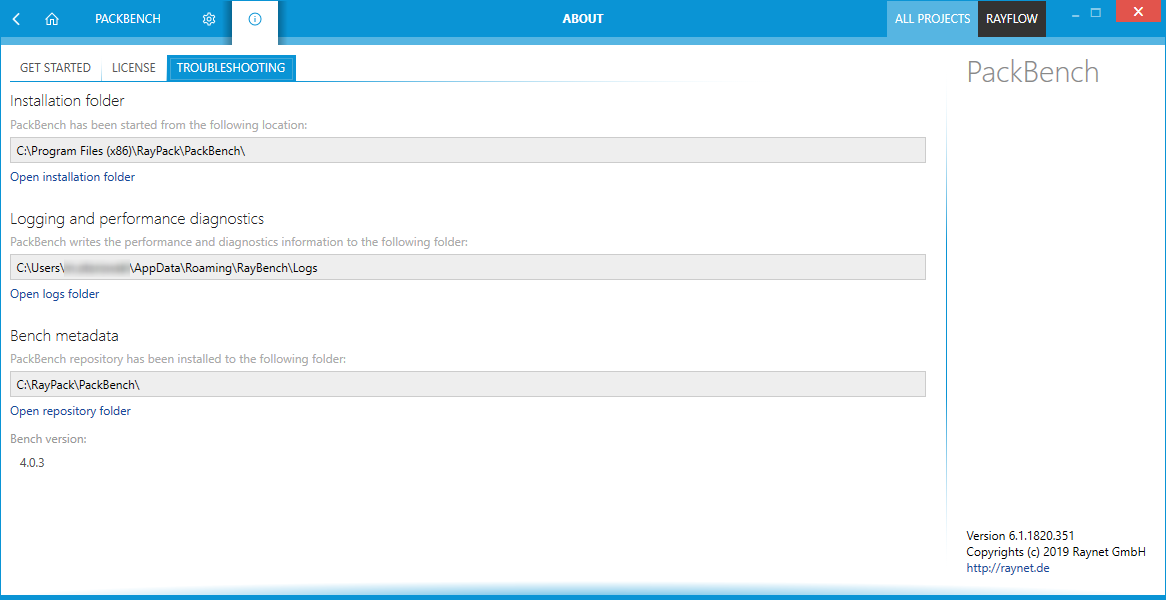Close the PackBench window
1166x600 pixels.
pos(1138,13)
